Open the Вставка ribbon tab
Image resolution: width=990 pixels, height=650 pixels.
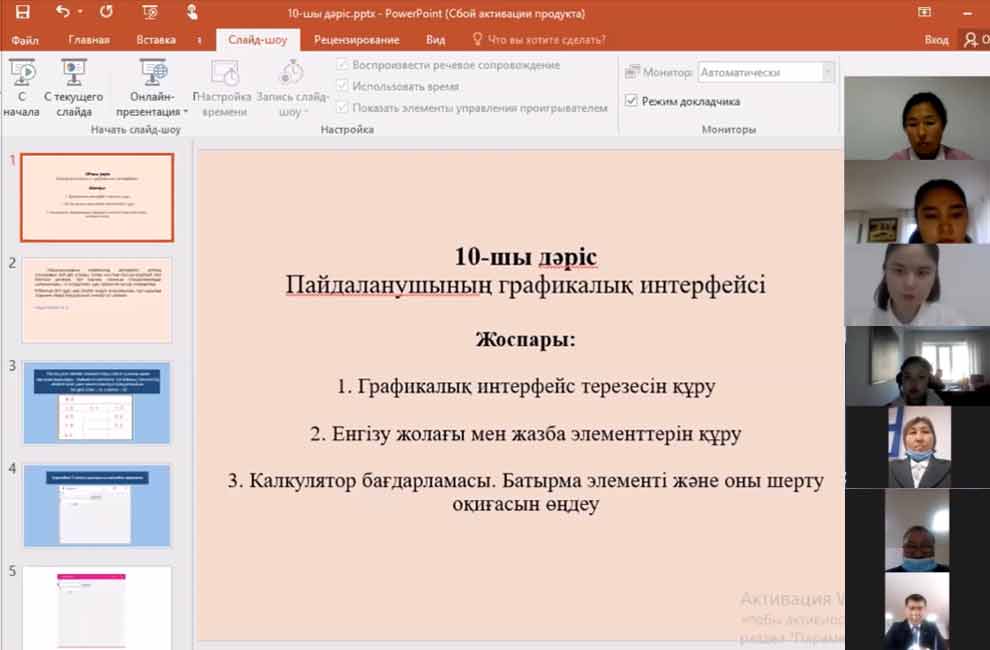click(155, 40)
